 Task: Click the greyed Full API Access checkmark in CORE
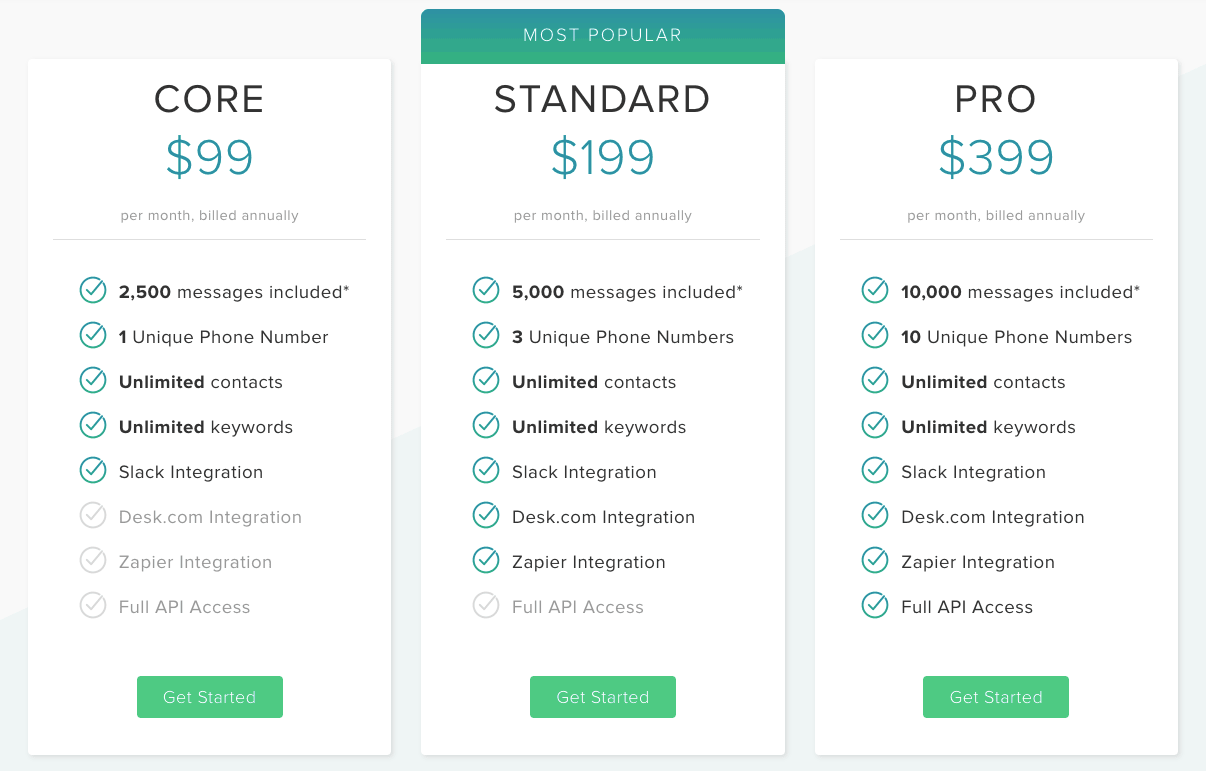[93, 606]
